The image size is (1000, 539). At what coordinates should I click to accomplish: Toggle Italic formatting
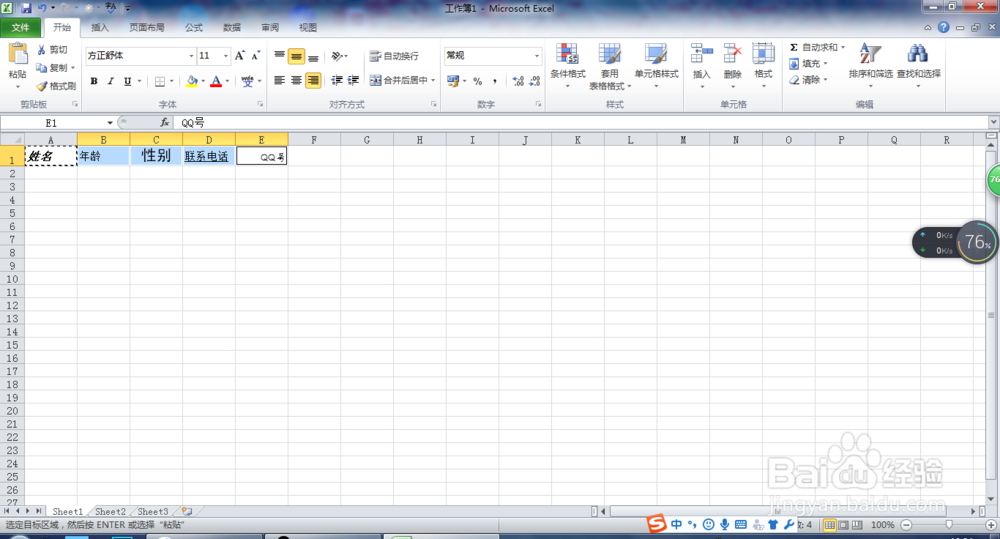110,82
